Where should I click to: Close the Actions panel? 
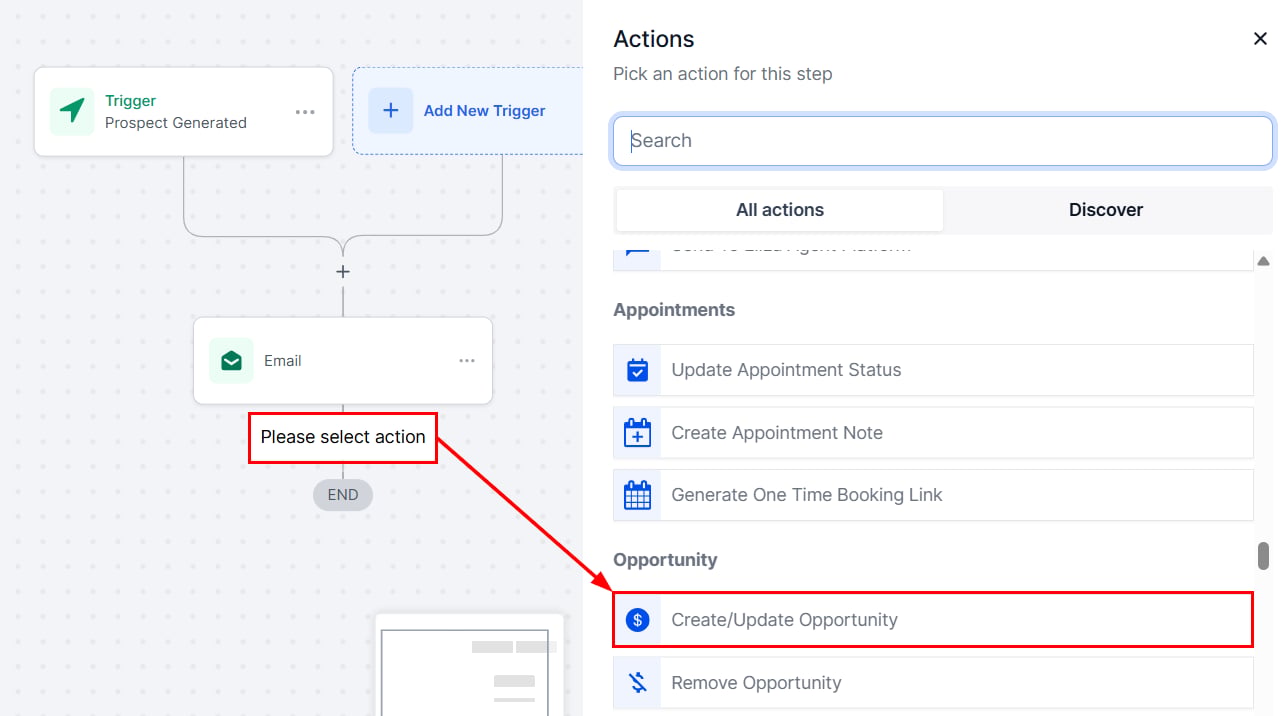coord(1260,39)
